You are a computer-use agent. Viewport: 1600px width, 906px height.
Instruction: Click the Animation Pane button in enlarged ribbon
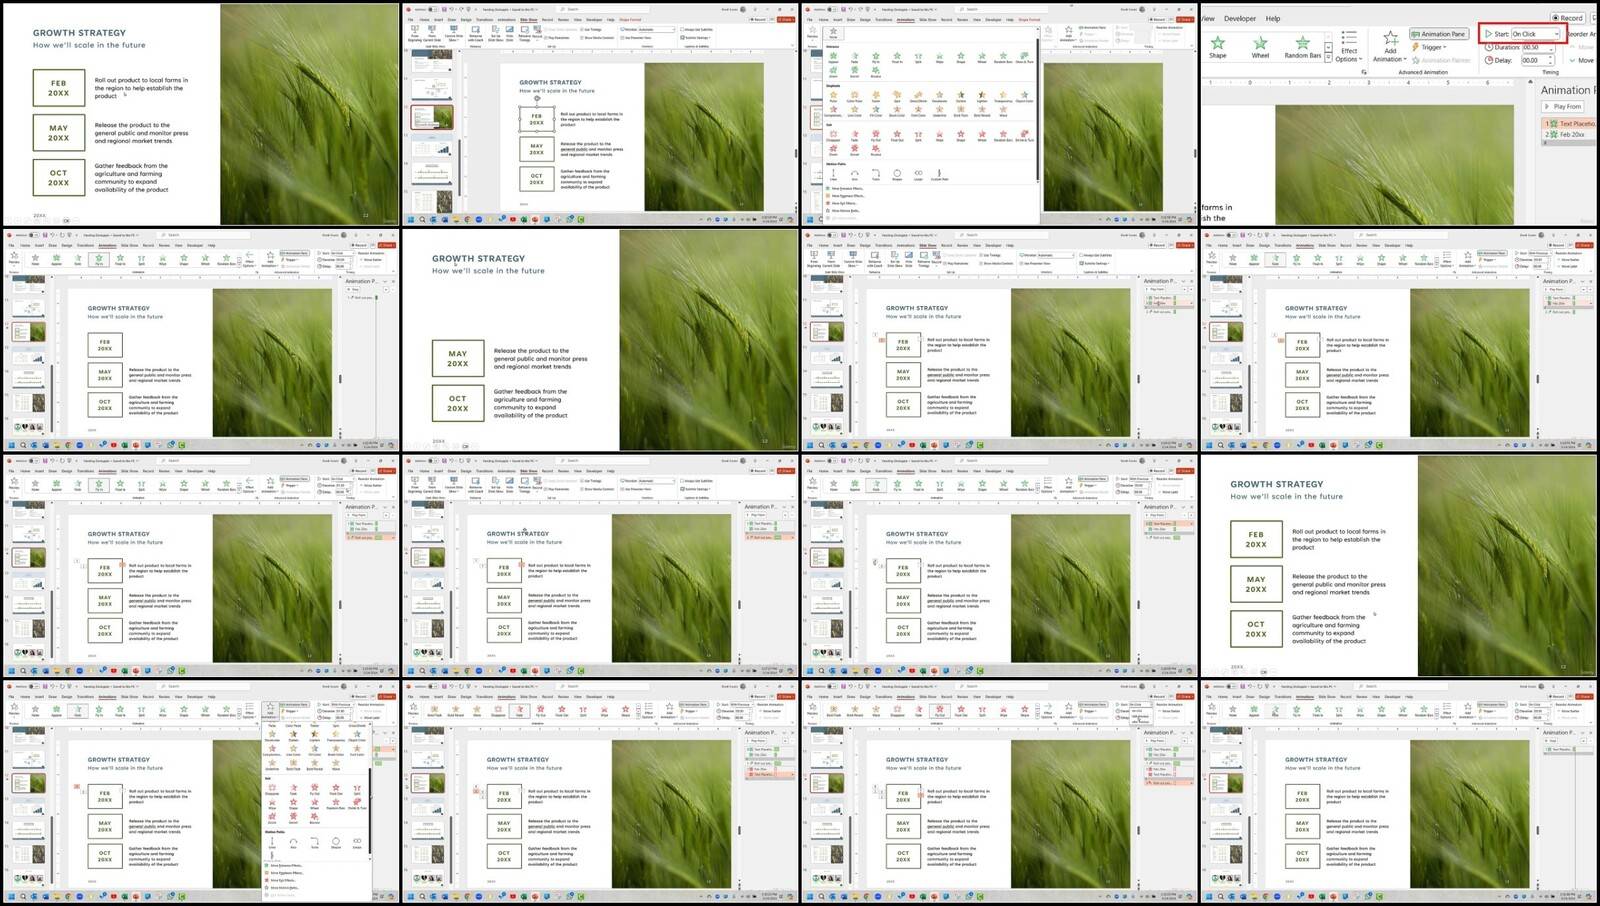point(1439,34)
